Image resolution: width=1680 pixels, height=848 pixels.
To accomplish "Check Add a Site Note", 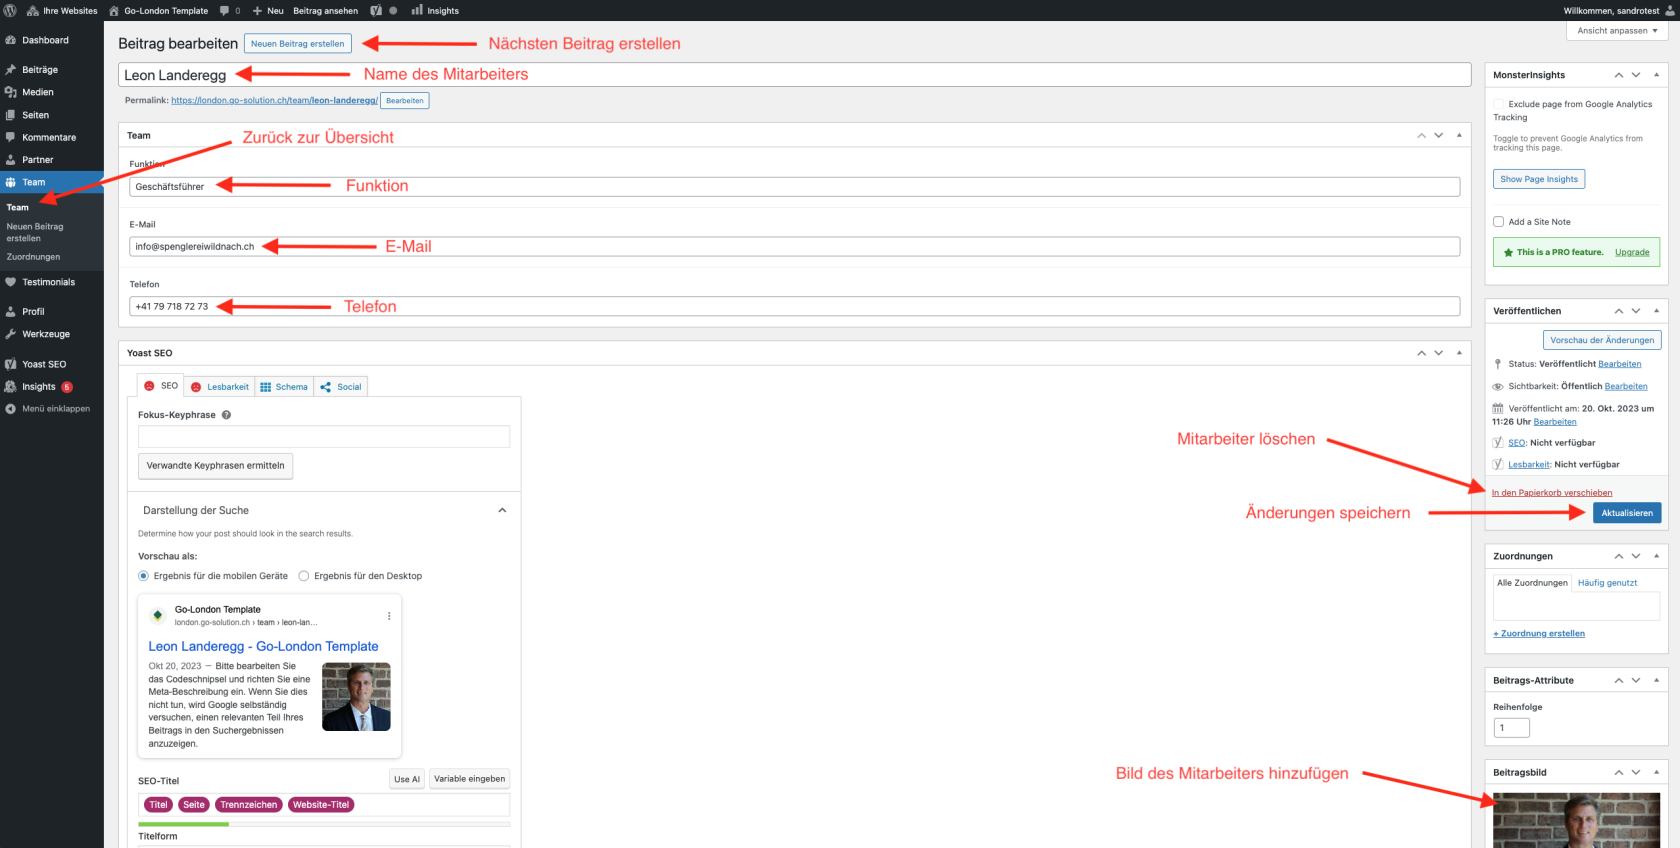I will pos(1499,222).
